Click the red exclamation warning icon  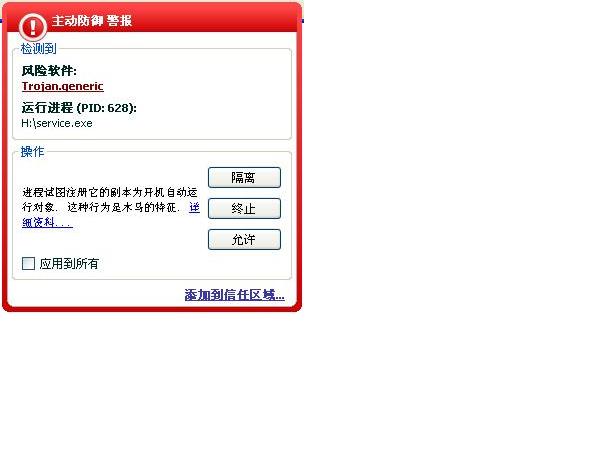(33, 27)
